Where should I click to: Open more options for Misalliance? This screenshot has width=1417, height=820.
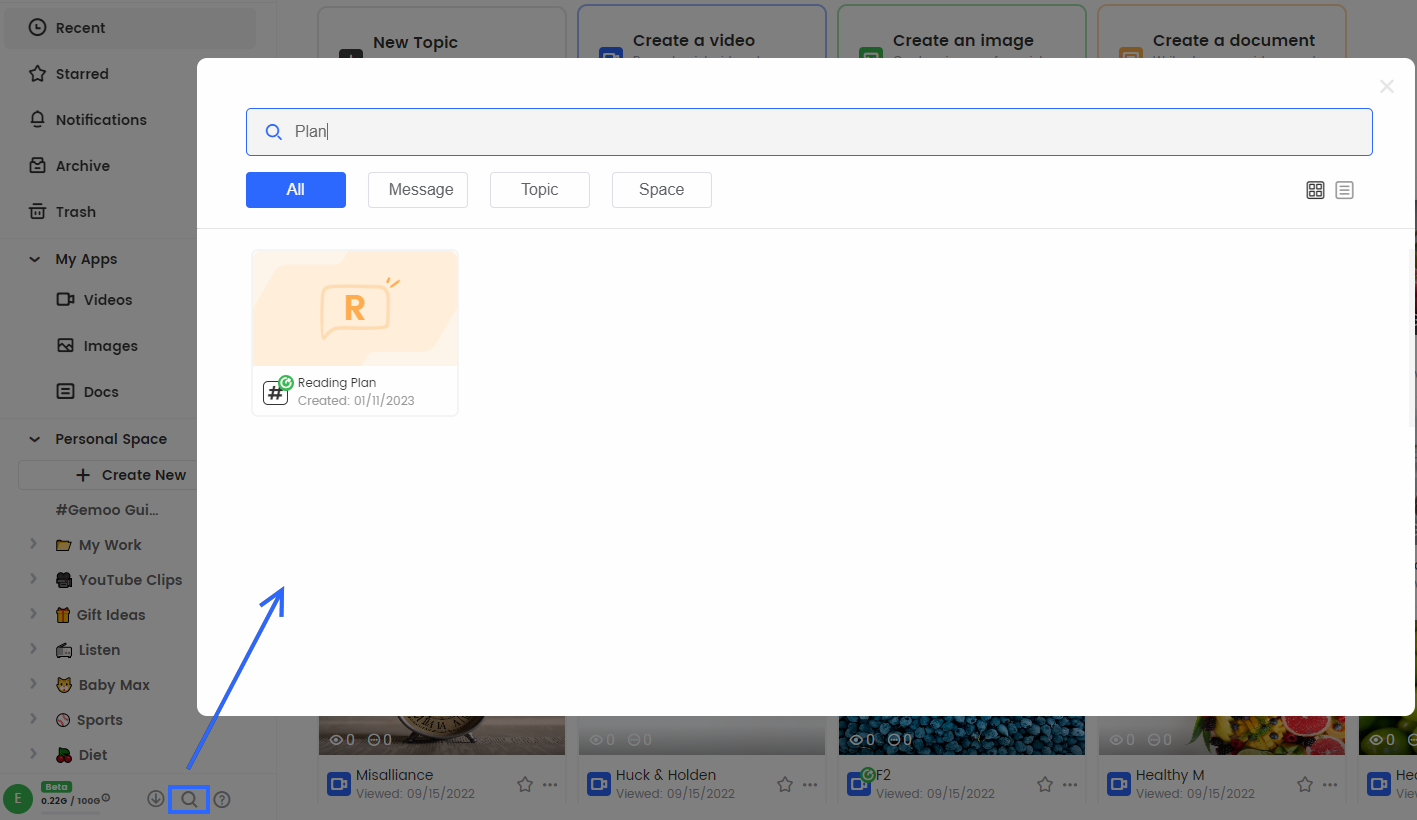(x=550, y=784)
